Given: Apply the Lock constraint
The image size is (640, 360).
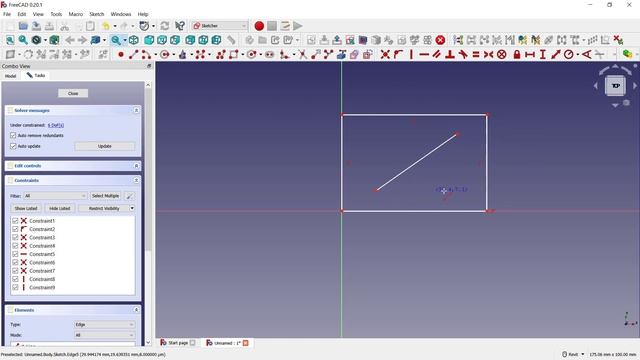Looking at the screenshot, I should click(517, 54).
